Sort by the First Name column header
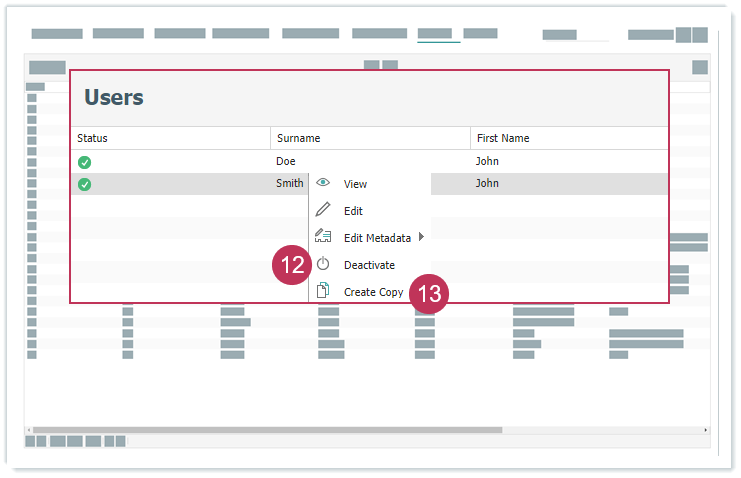 pyautogui.click(x=503, y=138)
